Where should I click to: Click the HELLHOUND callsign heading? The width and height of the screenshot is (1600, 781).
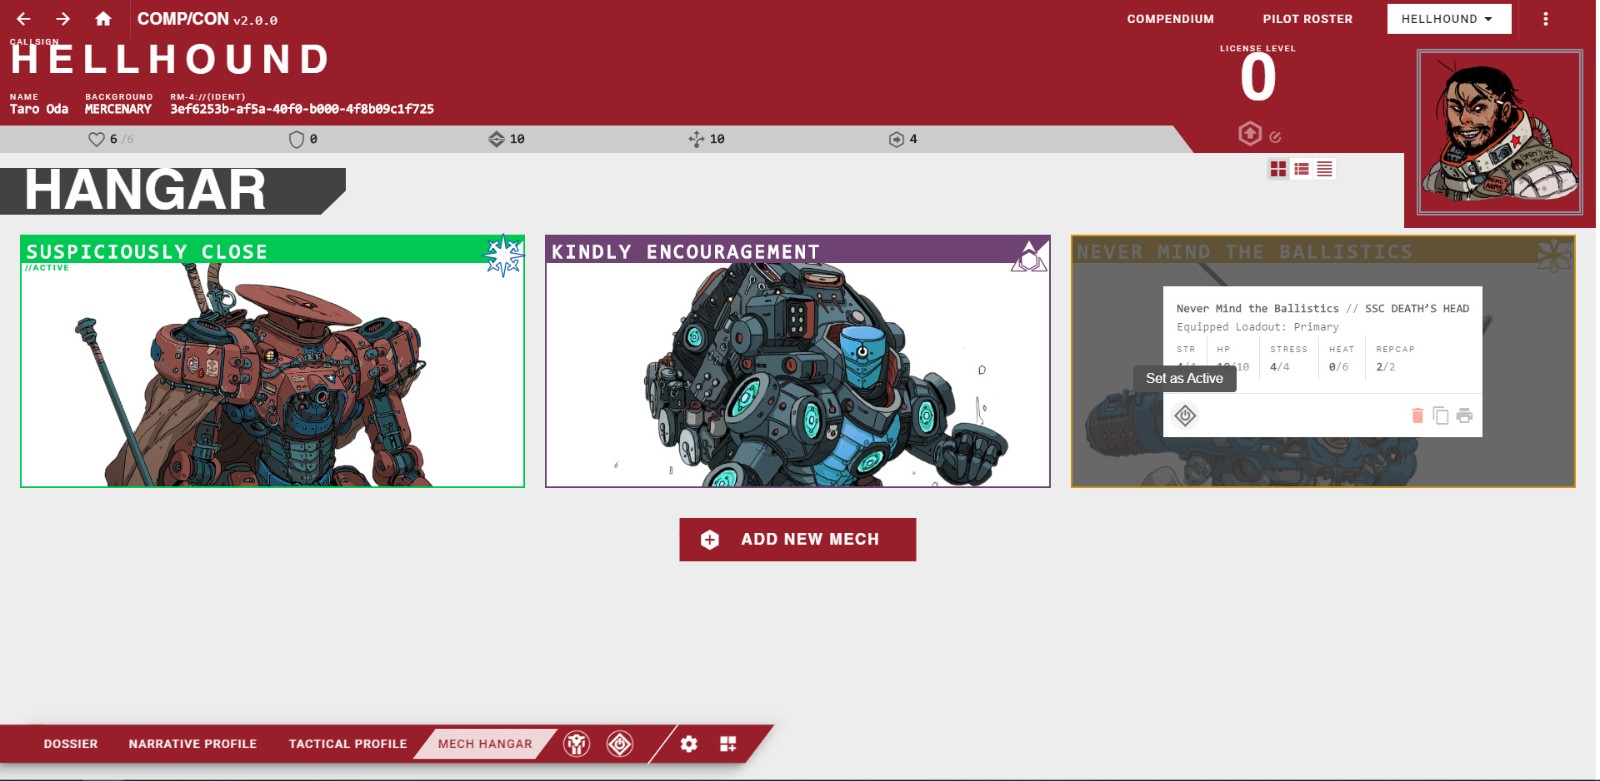pyautogui.click(x=170, y=60)
